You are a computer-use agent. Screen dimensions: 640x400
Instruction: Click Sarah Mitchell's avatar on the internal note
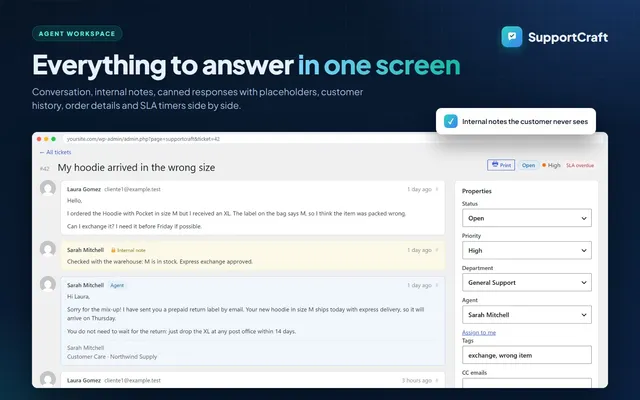pos(48,249)
